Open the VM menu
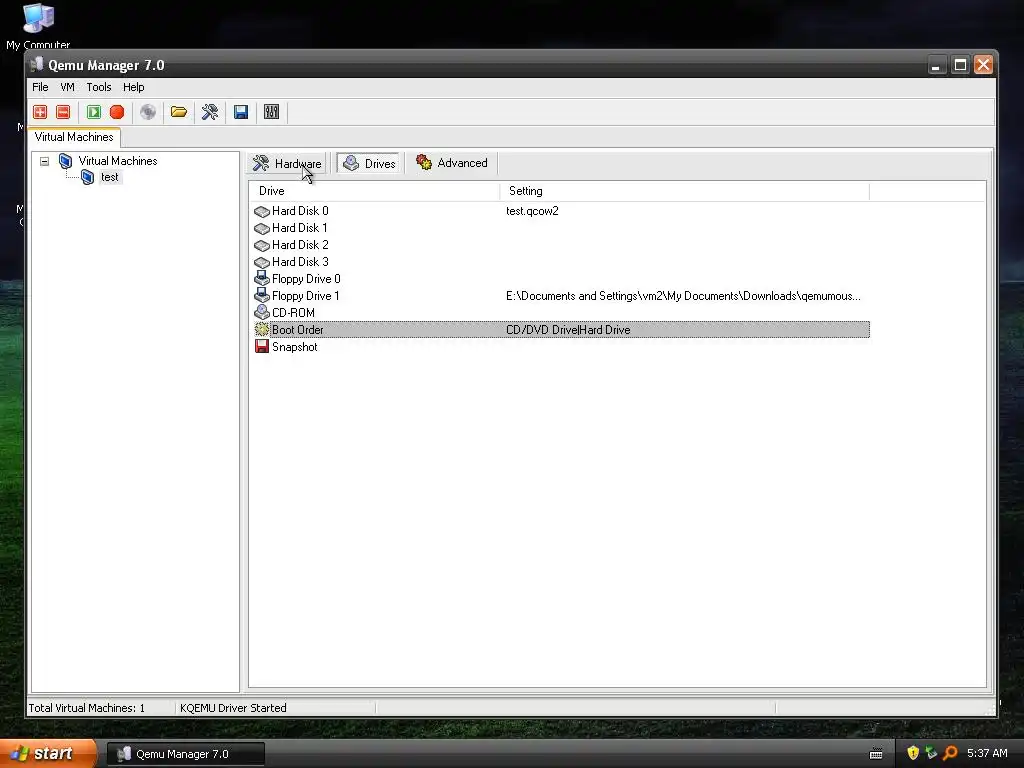 point(67,87)
